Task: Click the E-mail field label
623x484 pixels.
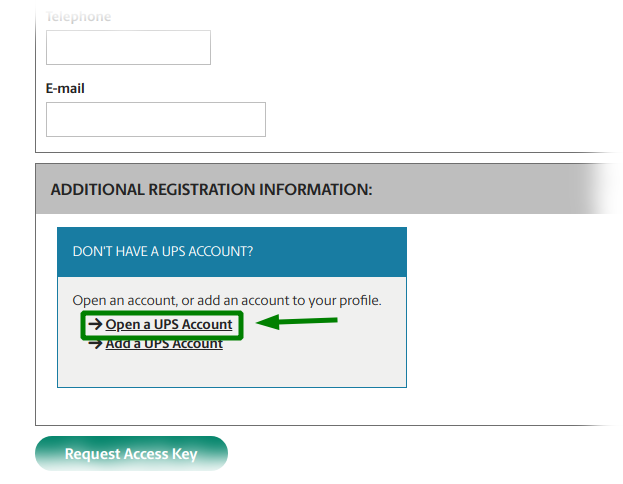Action: click(x=65, y=88)
